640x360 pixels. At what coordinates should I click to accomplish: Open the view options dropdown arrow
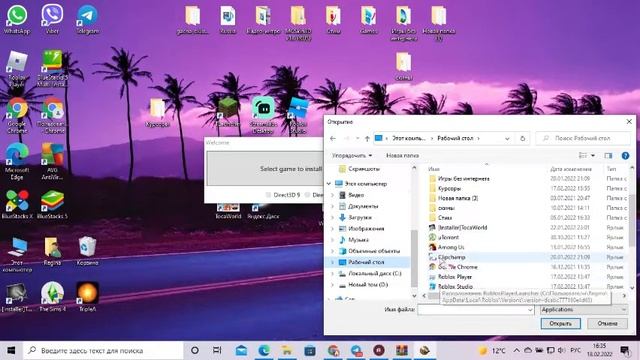pyautogui.click(x=593, y=156)
